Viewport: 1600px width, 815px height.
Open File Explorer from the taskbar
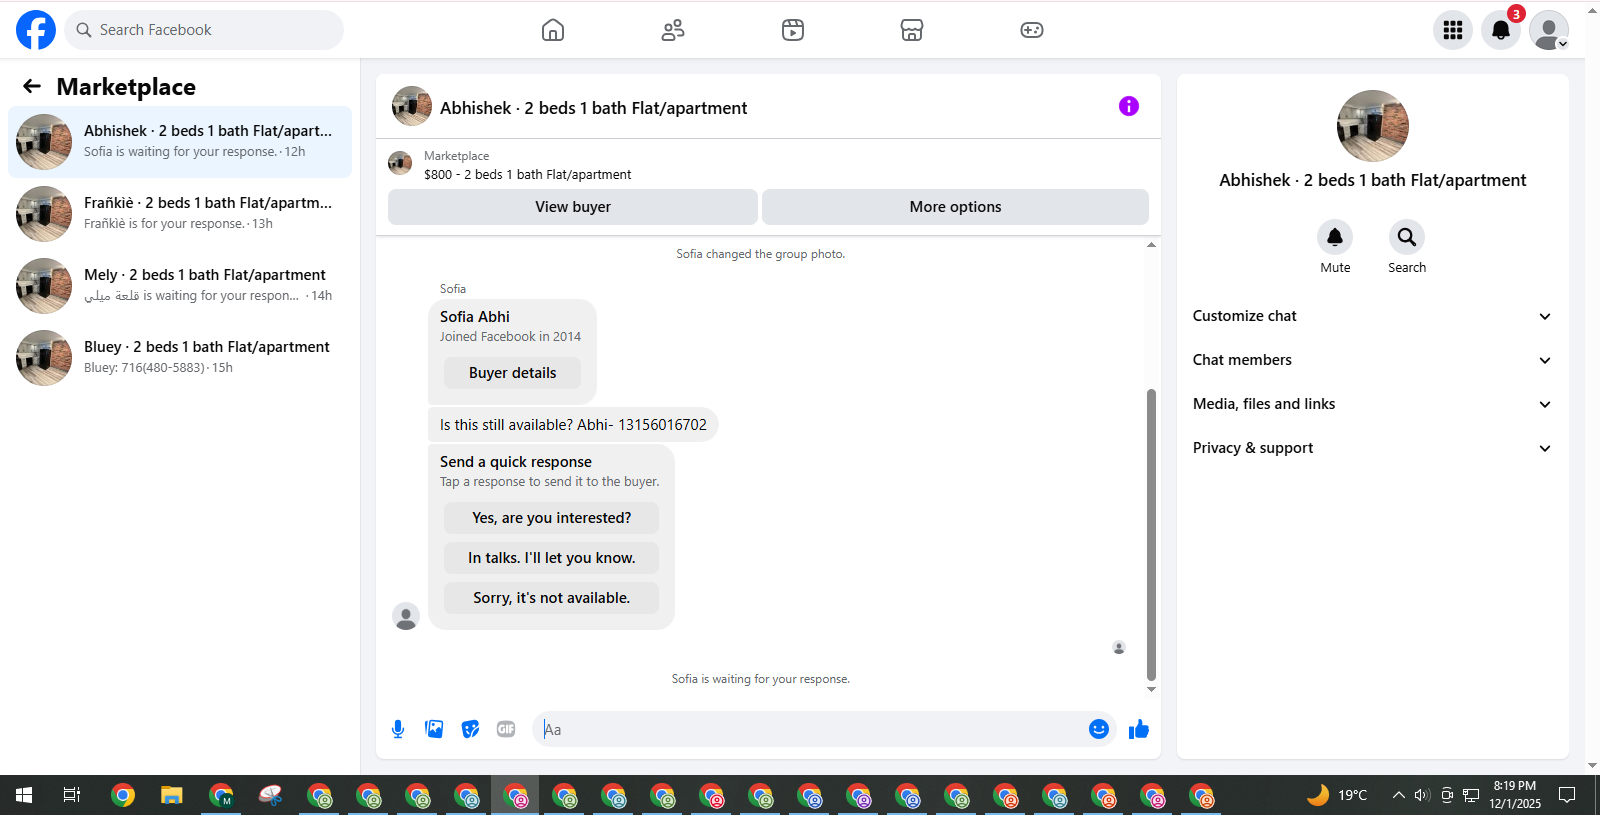click(x=172, y=795)
